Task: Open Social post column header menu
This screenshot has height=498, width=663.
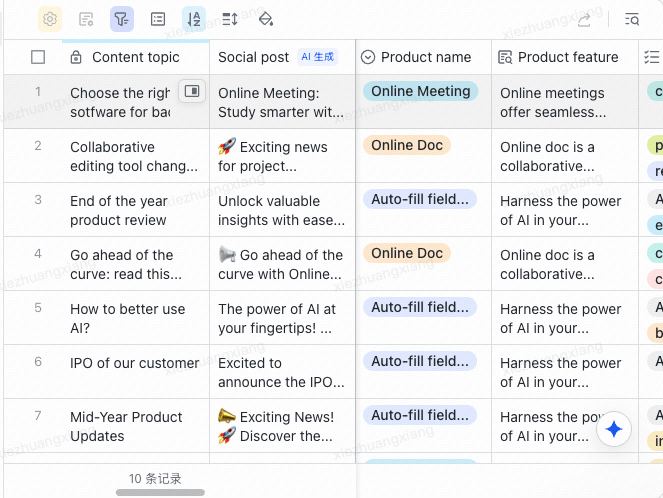Action: [x=282, y=57]
